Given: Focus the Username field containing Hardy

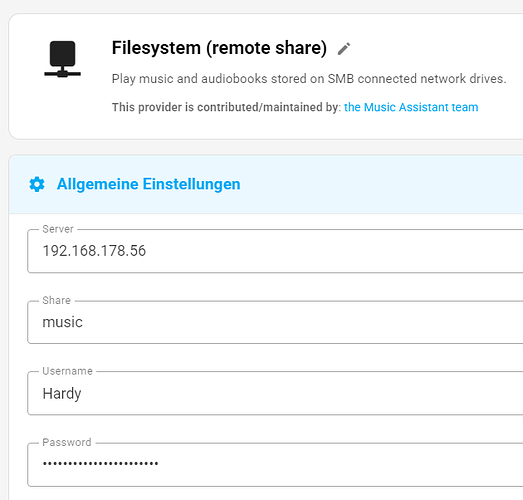Looking at the screenshot, I should (x=275, y=393).
